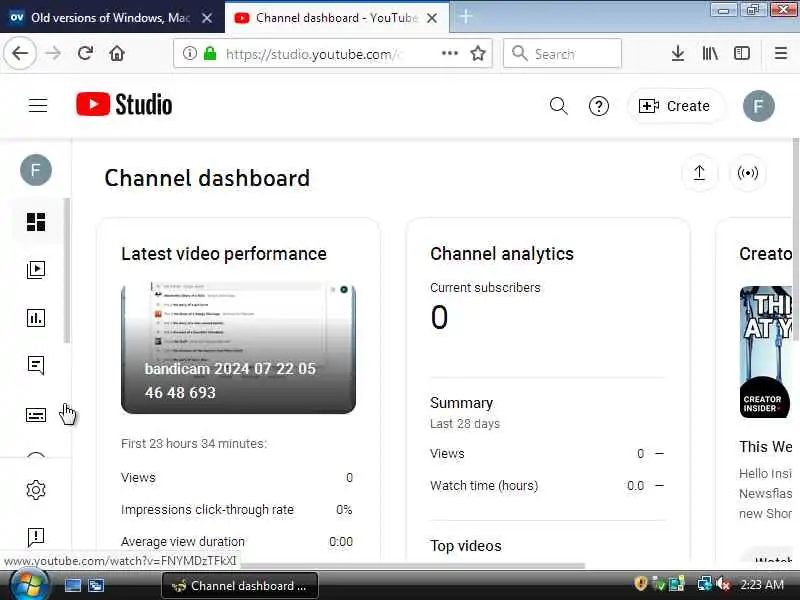Click First 23 hours 34 minutes text
The width and height of the screenshot is (800, 600).
pos(194,443)
